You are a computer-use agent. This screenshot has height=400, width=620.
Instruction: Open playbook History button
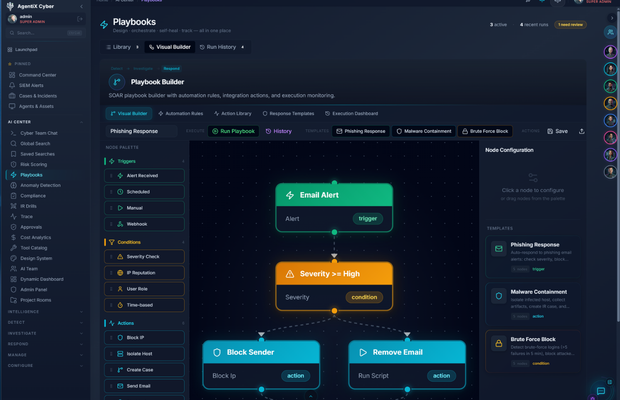coord(279,131)
